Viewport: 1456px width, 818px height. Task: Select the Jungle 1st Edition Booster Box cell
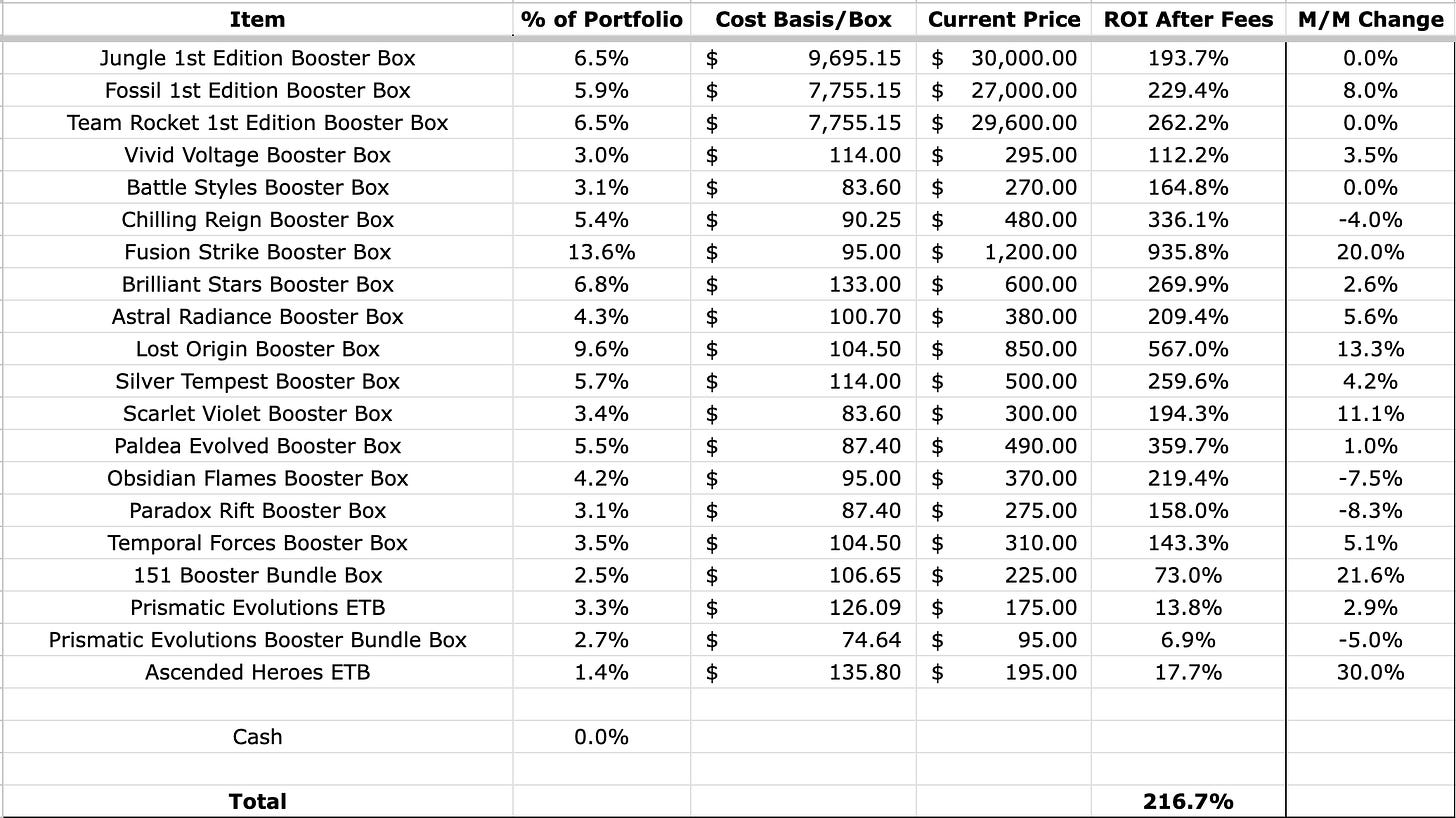tap(257, 58)
